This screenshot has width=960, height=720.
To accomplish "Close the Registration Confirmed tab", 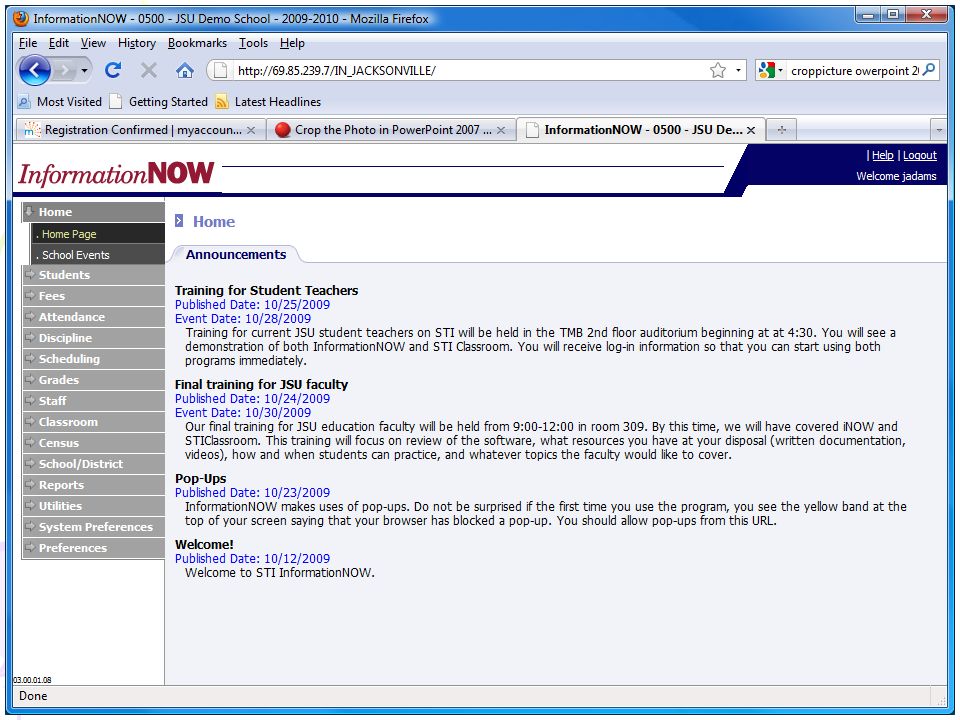I will (x=251, y=130).
